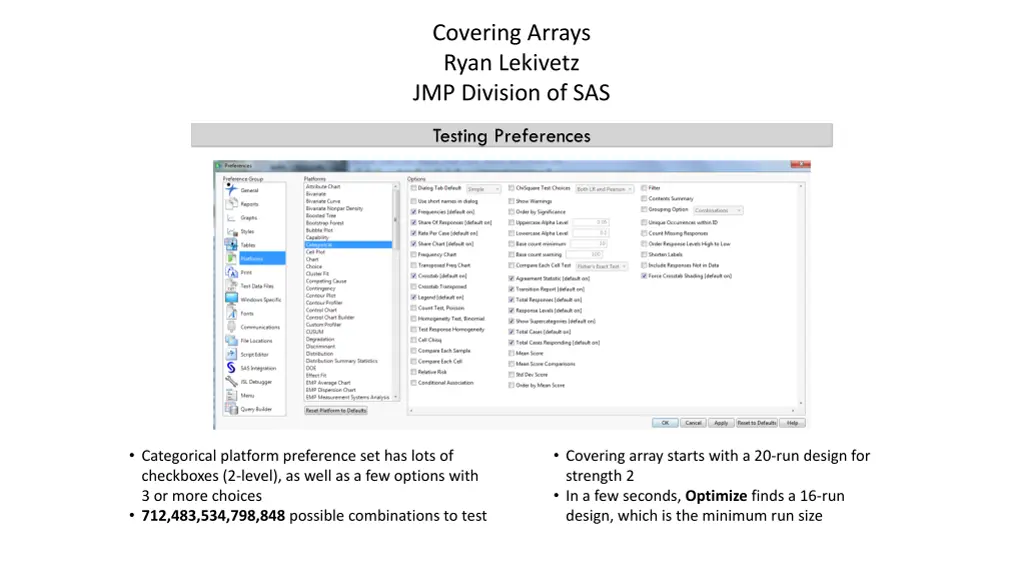The height and width of the screenshot is (576, 1024).
Task: Open the ChiSquare Test Choices dropdown
Action: click(604, 189)
